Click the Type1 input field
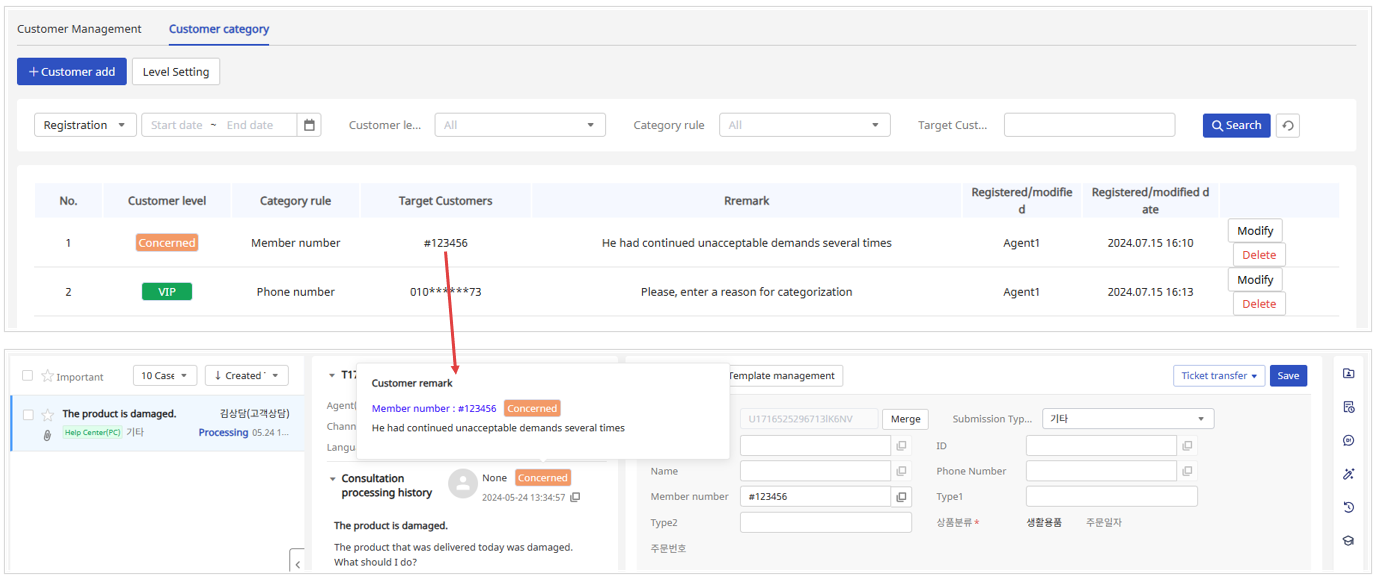This screenshot has height=579, width=1376. click(x=1111, y=497)
